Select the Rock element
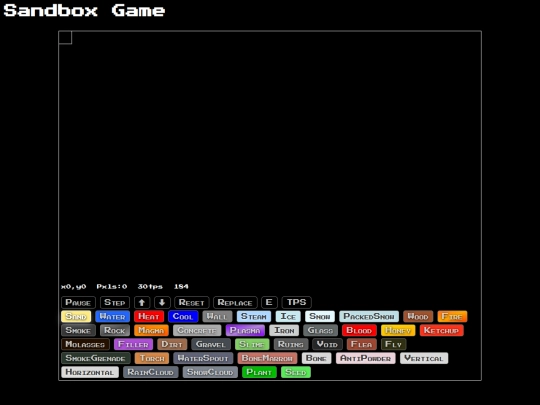 tap(115, 330)
